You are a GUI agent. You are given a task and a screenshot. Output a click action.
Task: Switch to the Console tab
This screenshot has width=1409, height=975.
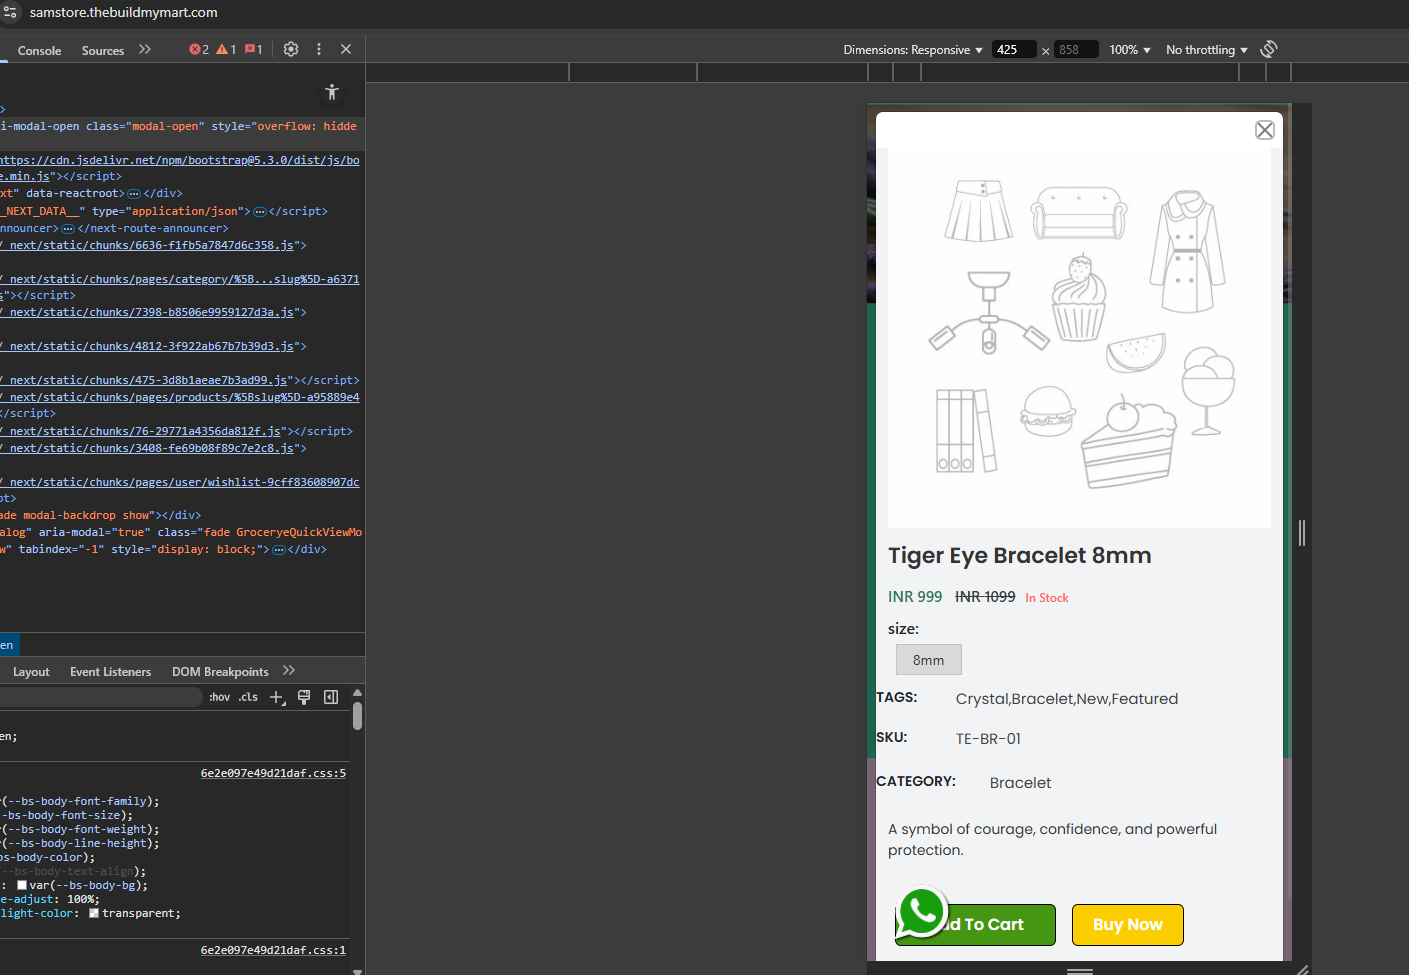39,50
